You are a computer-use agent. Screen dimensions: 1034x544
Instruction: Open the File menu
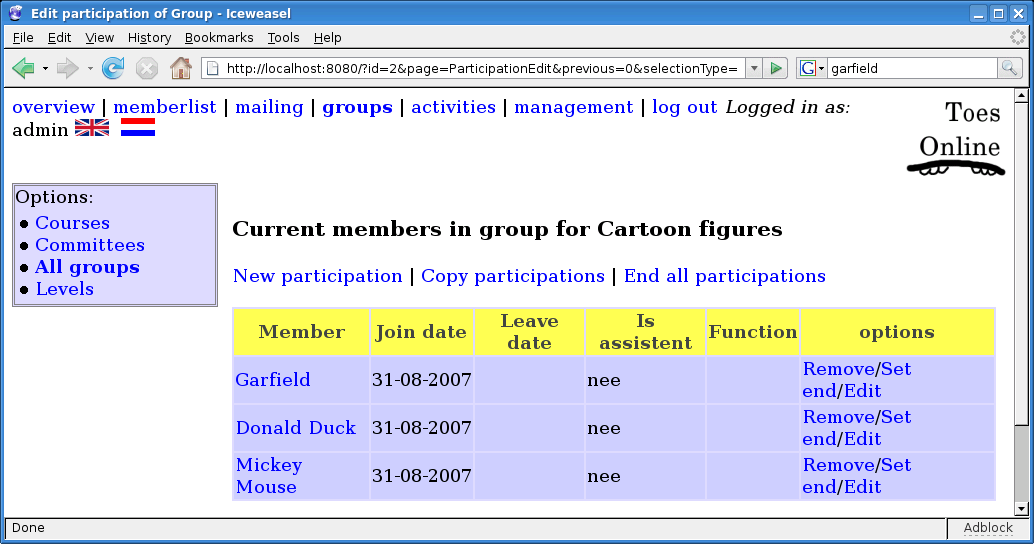[23, 38]
